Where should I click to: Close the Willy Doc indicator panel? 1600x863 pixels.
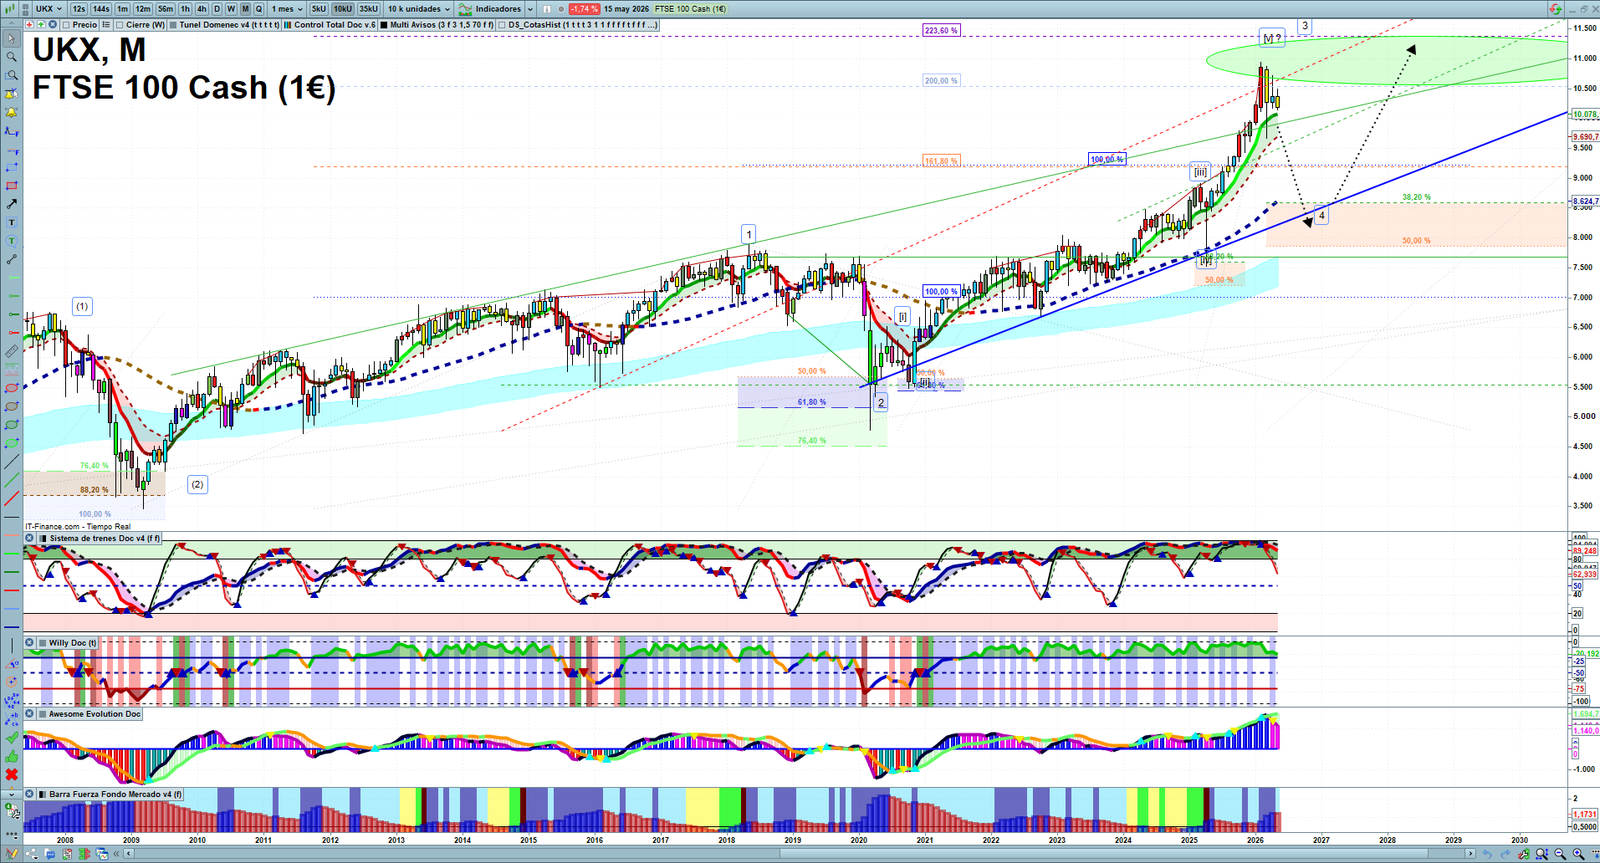point(30,643)
